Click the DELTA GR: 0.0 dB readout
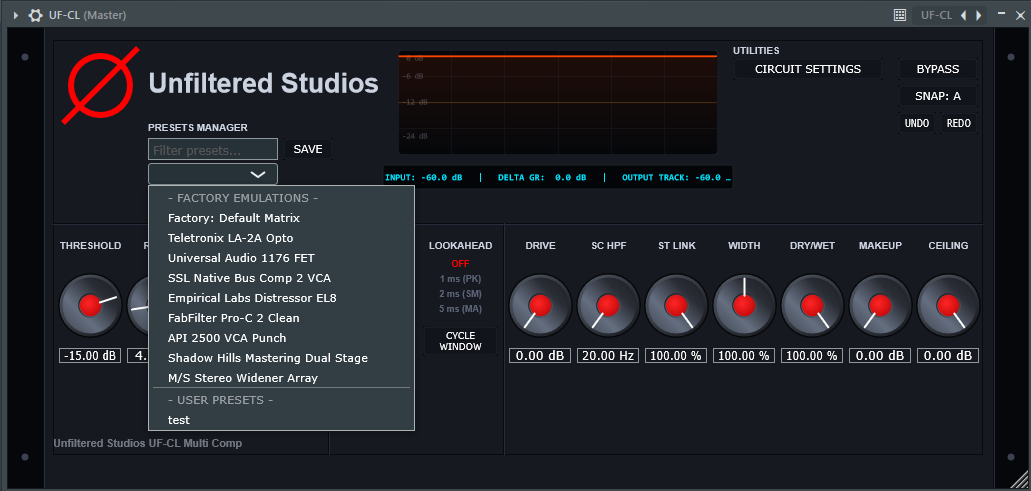The height and width of the screenshot is (491, 1031). [542, 177]
